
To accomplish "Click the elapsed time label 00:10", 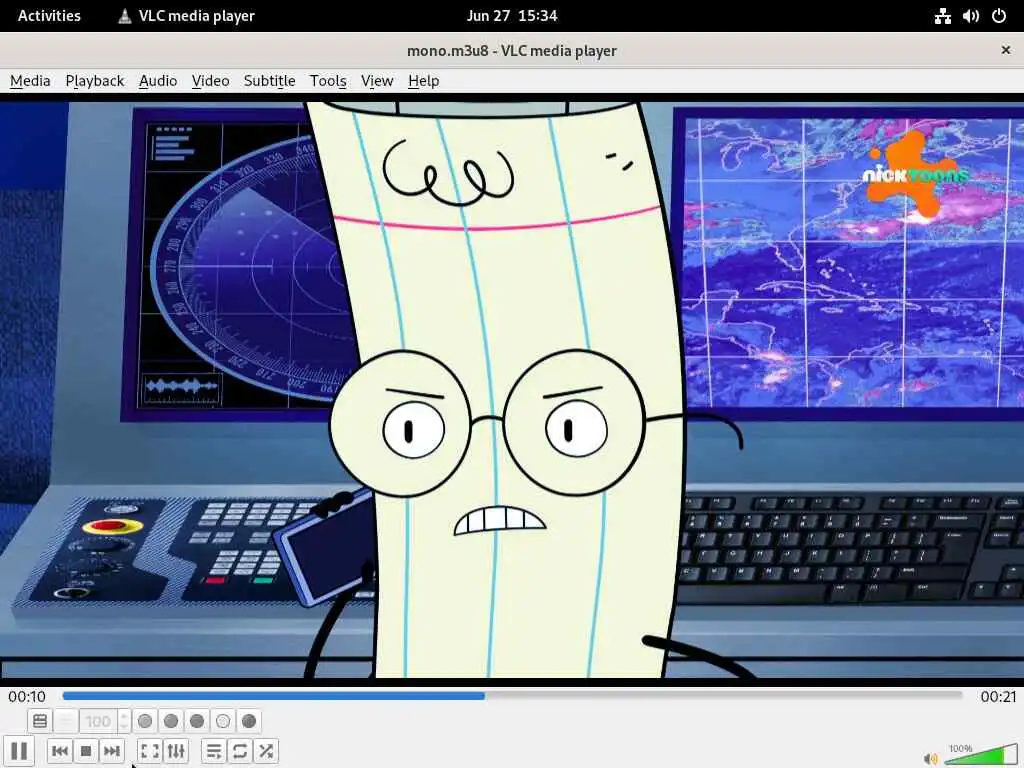I will [x=27, y=697].
